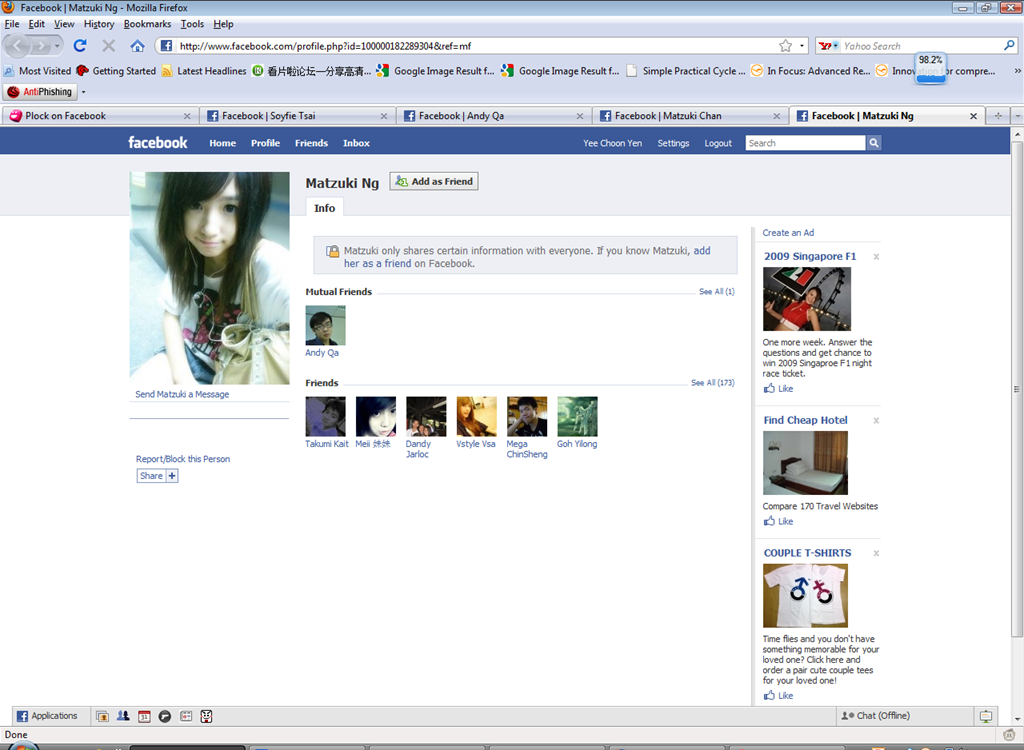This screenshot has height=750, width=1024.
Task: Open the Help menu
Action: (223, 24)
